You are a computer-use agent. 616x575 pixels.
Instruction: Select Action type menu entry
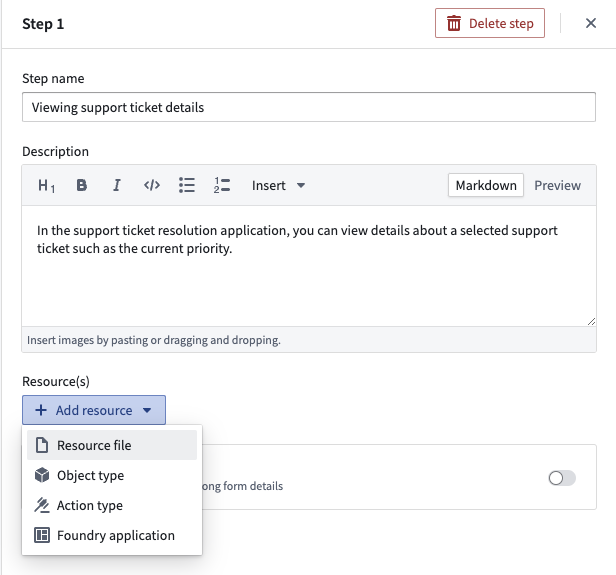(112, 505)
